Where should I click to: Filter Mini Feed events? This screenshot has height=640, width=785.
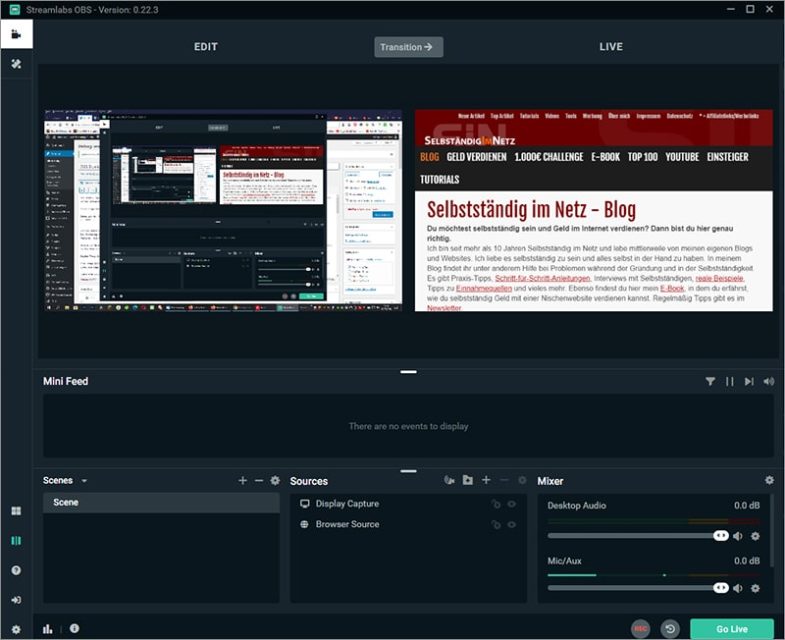[710, 382]
